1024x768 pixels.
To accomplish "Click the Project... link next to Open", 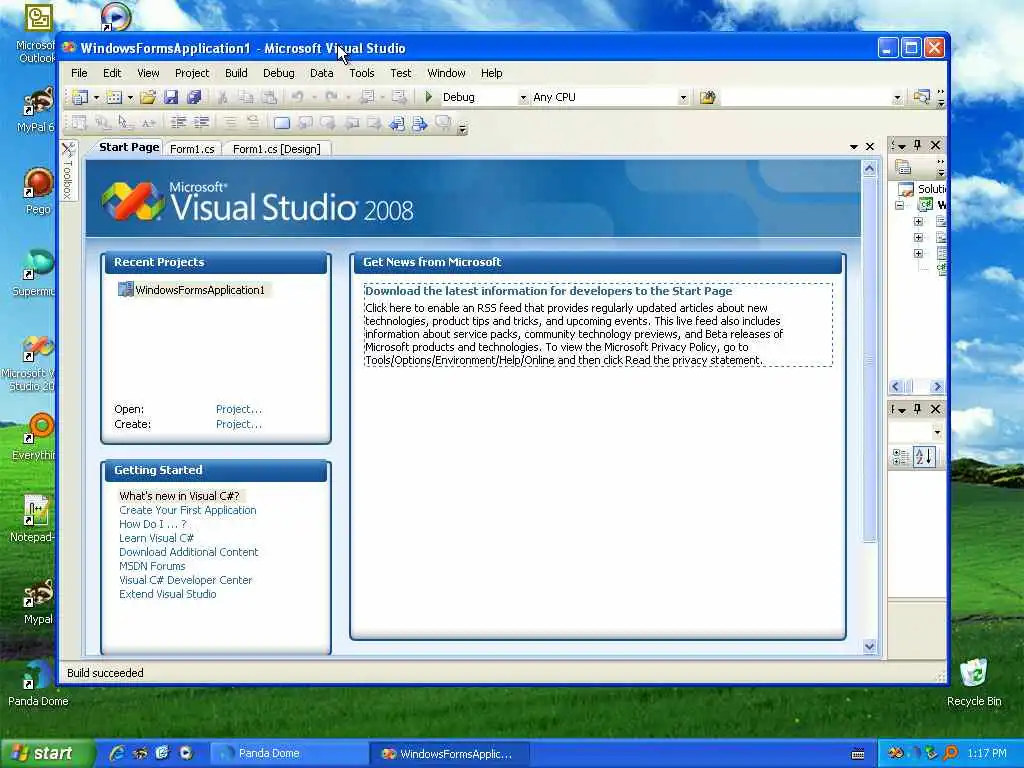I will tap(238, 409).
